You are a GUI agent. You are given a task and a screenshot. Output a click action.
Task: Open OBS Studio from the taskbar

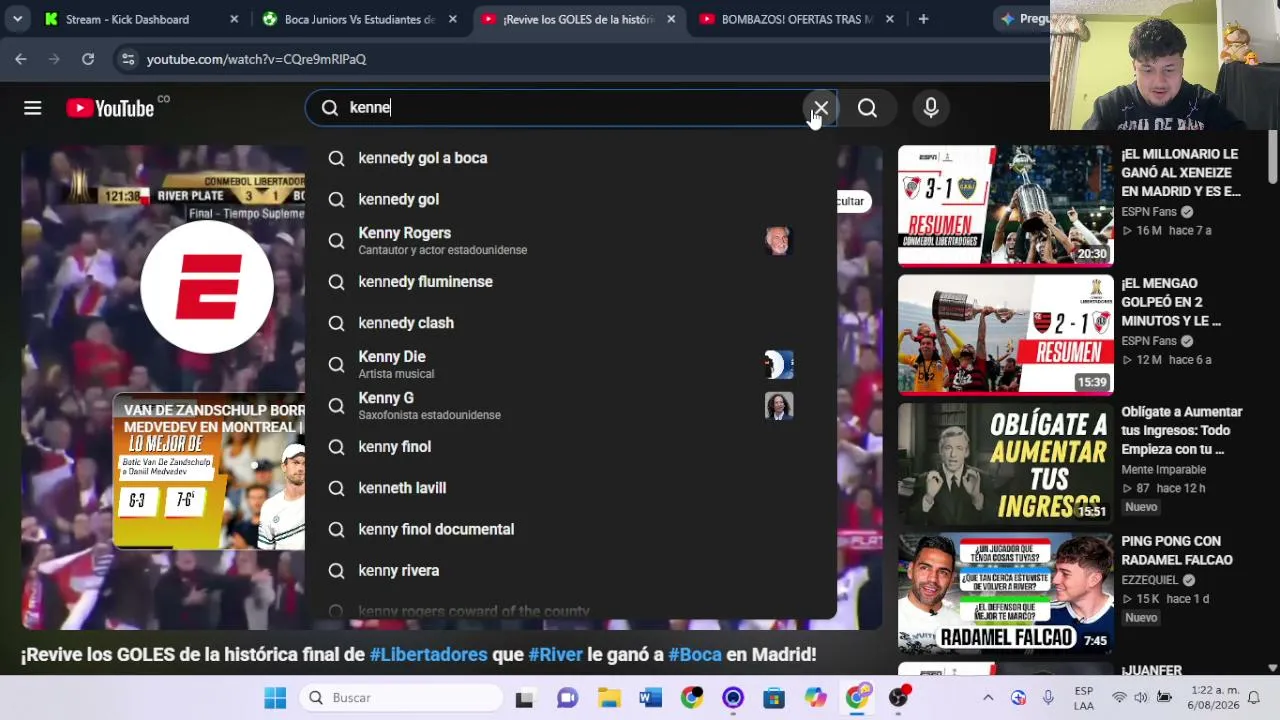(x=899, y=698)
